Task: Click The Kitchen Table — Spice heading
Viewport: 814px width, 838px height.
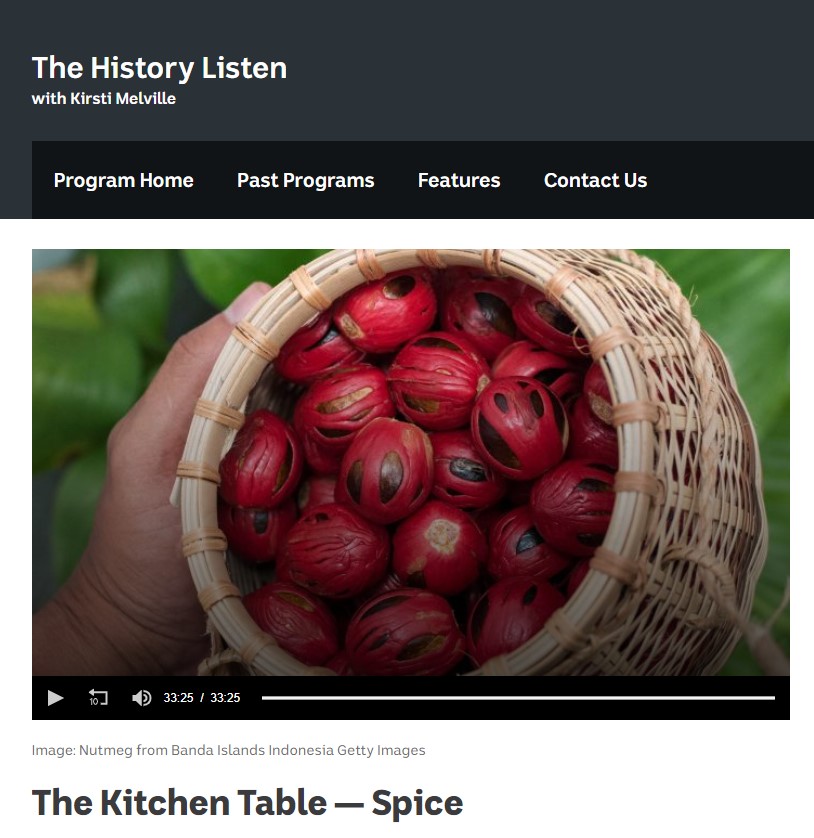Action: coord(247,803)
